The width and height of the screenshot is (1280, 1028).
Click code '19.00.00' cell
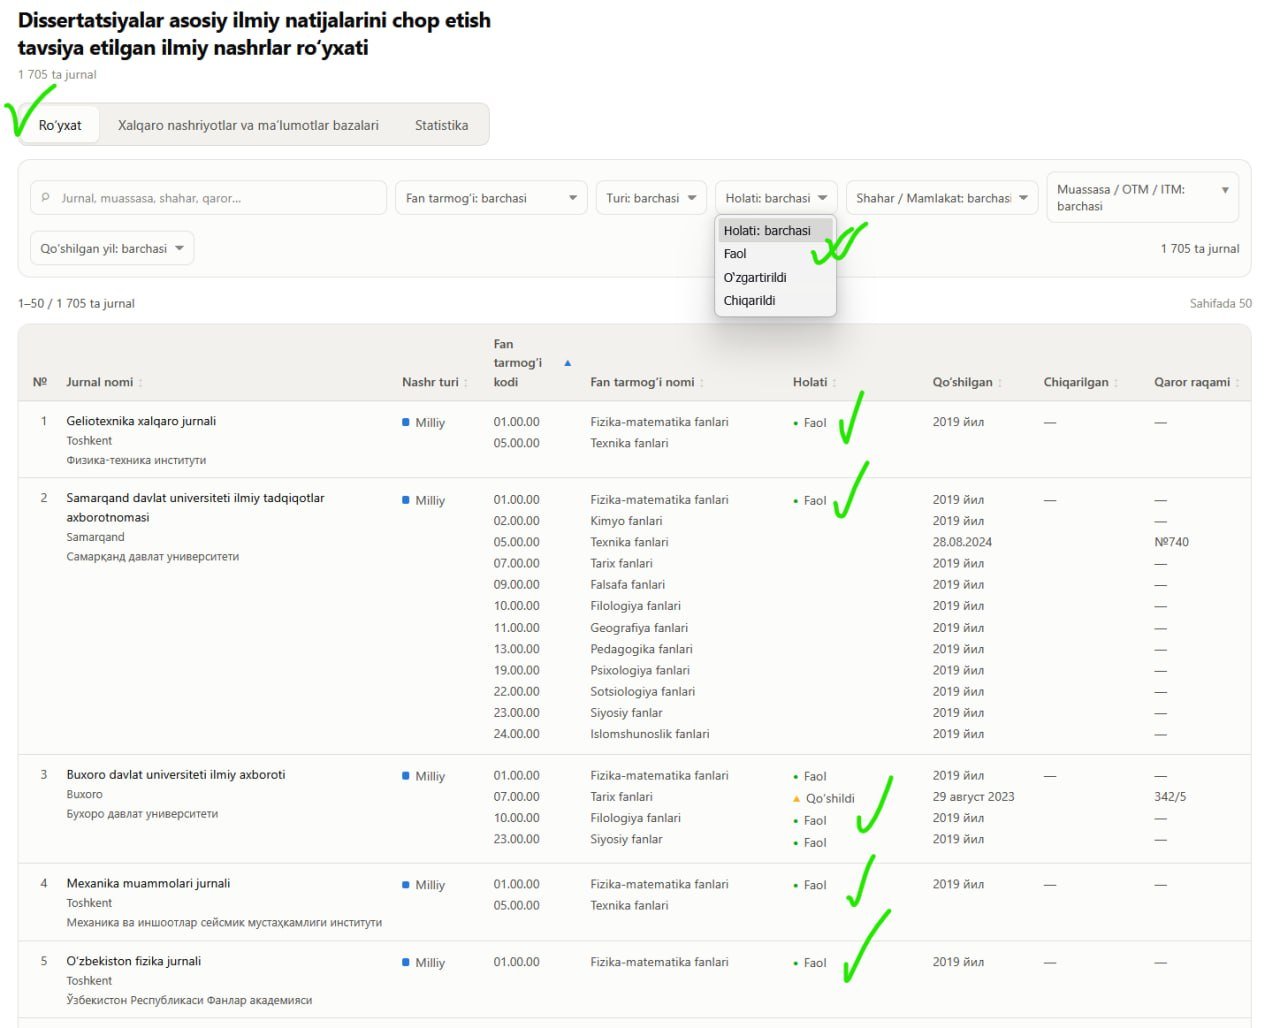coord(516,670)
